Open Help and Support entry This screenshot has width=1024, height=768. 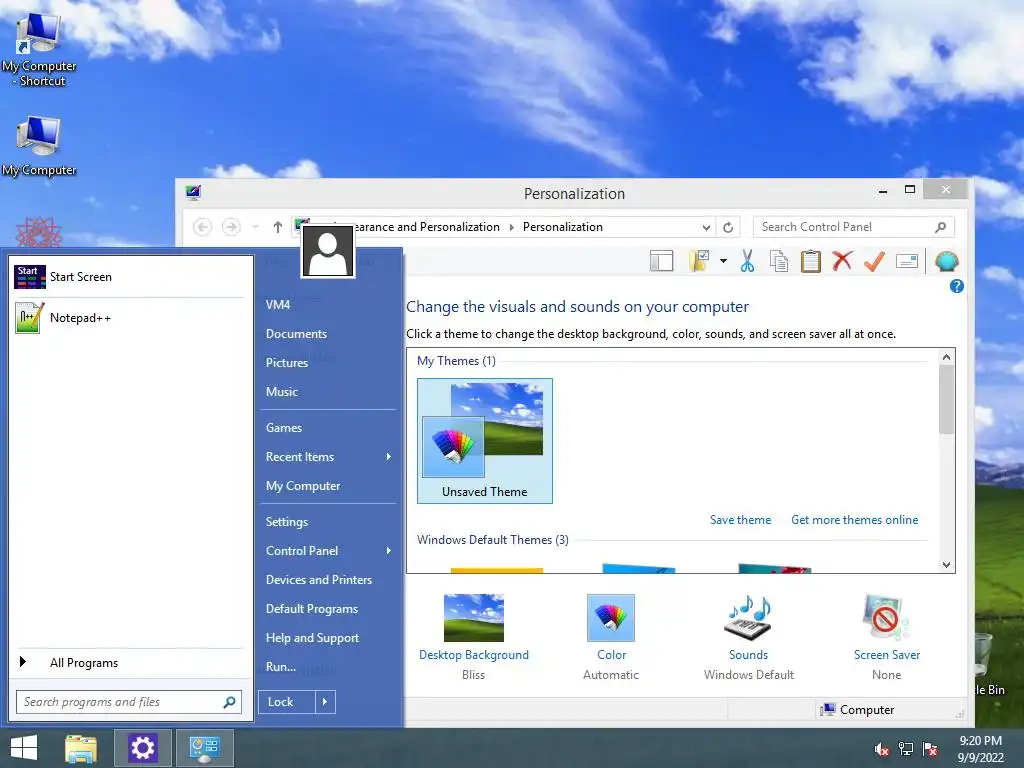[312, 638]
